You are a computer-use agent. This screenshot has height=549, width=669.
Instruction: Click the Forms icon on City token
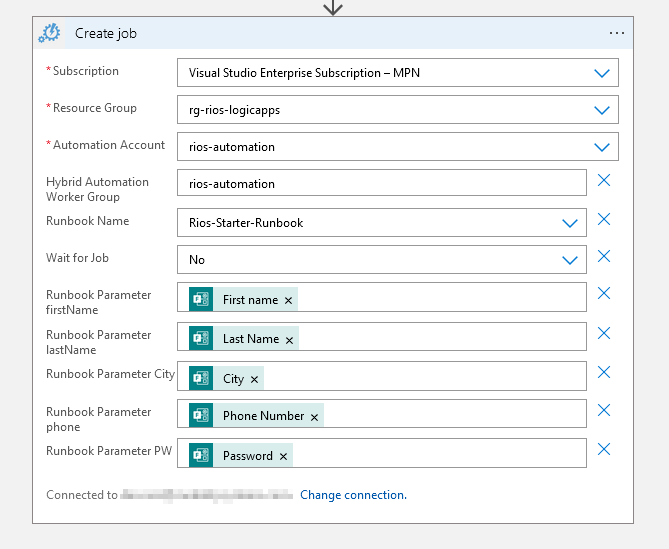201,378
